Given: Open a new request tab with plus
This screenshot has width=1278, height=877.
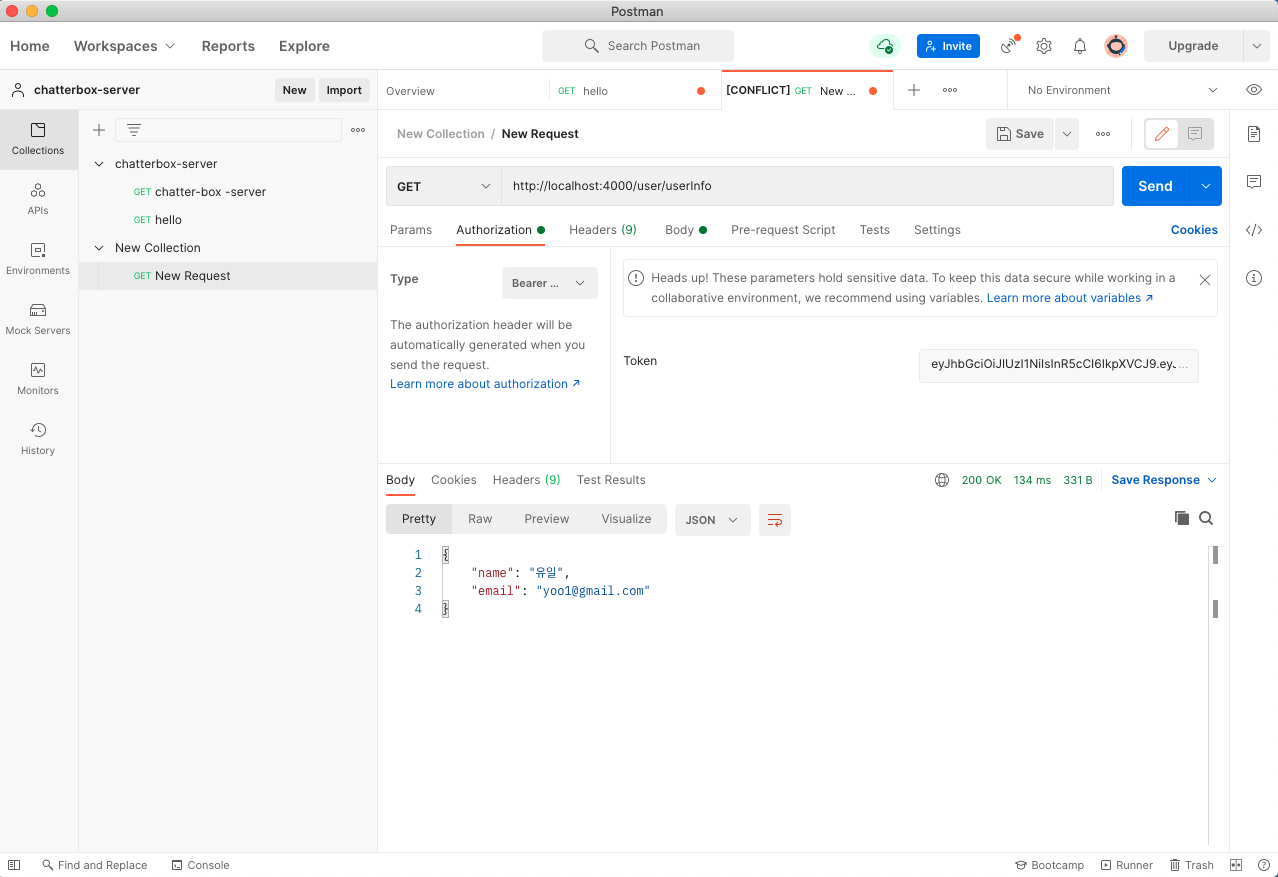Looking at the screenshot, I should pos(913,90).
